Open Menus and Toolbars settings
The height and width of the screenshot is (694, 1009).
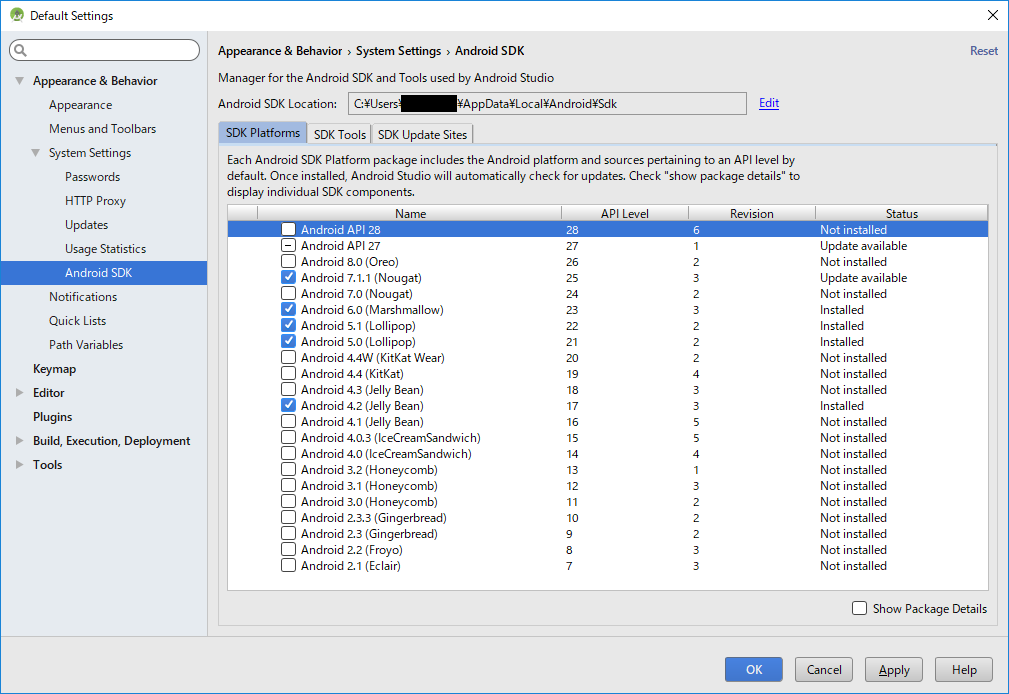pyautogui.click(x=102, y=129)
